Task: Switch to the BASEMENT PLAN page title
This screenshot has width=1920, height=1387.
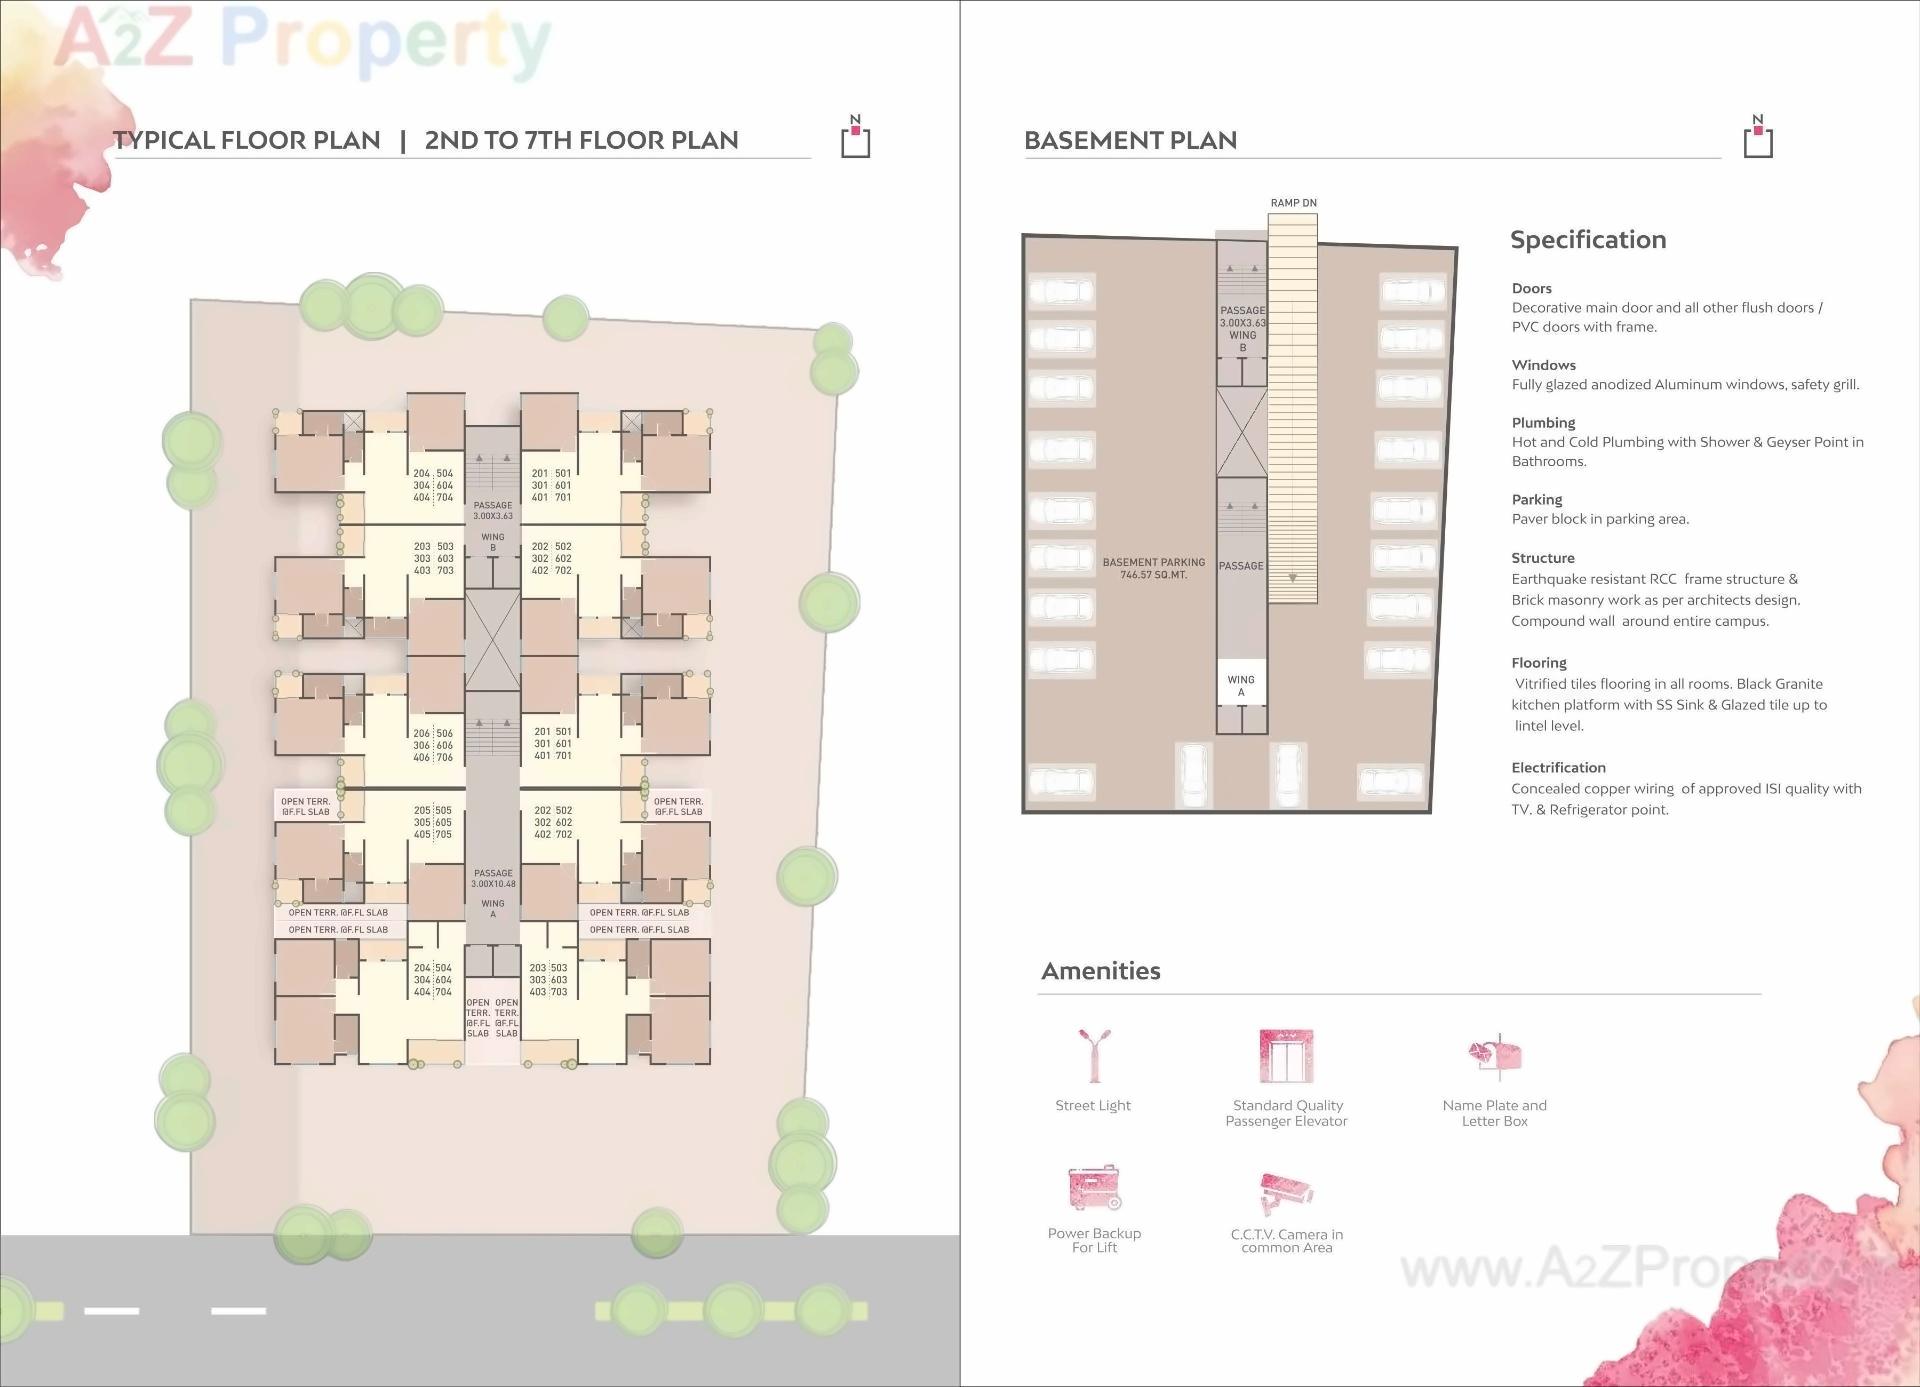Action: pyautogui.click(x=1129, y=140)
